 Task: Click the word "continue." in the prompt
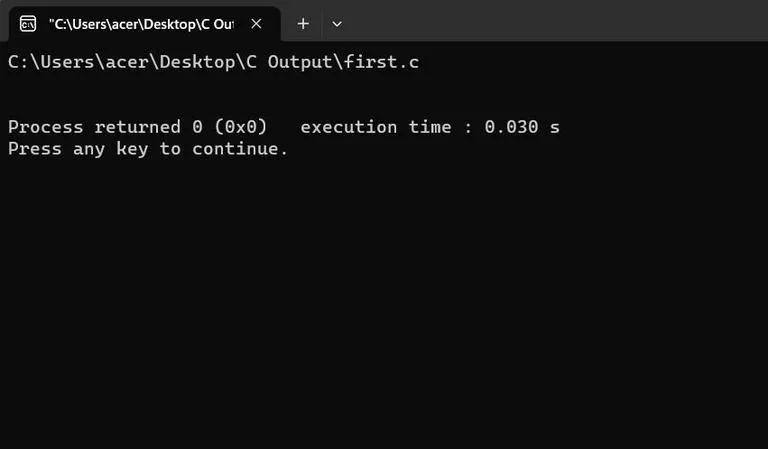240,149
